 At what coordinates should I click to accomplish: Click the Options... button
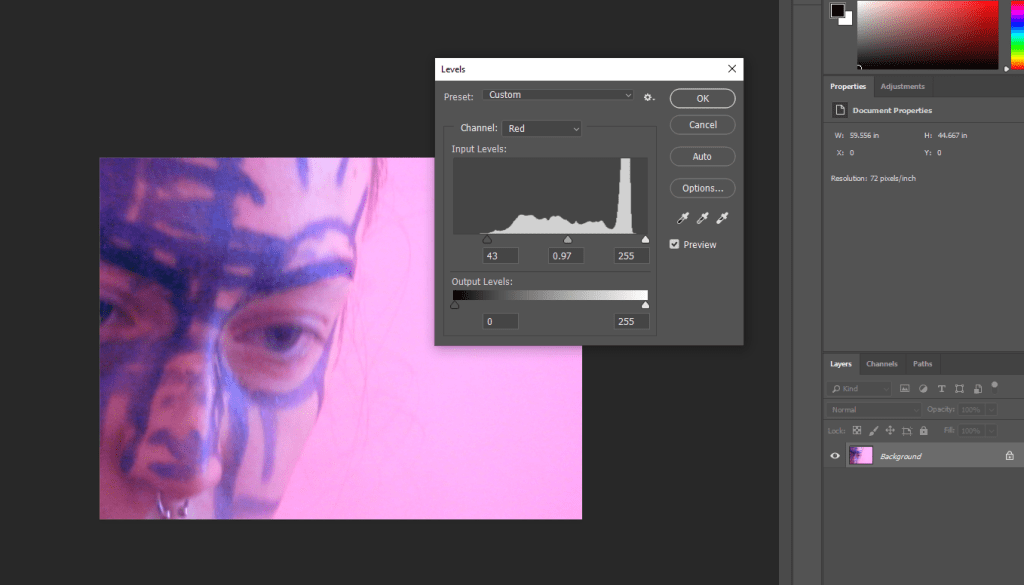702,188
